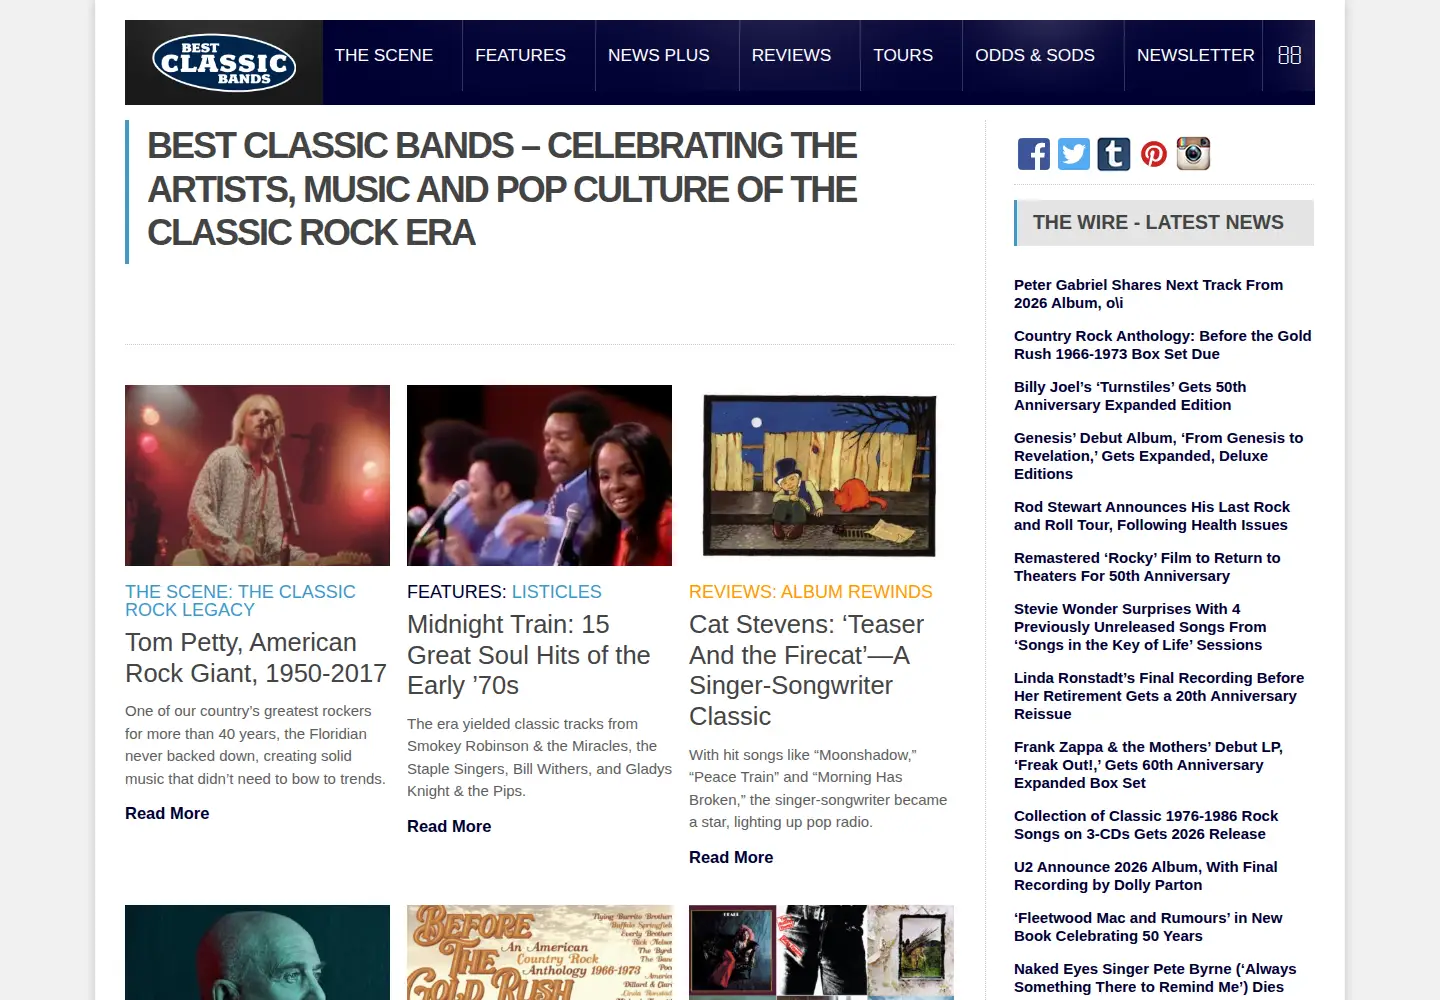
Task: Read Linda Ronstadt's Final Recording news
Action: [x=1159, y=696]
